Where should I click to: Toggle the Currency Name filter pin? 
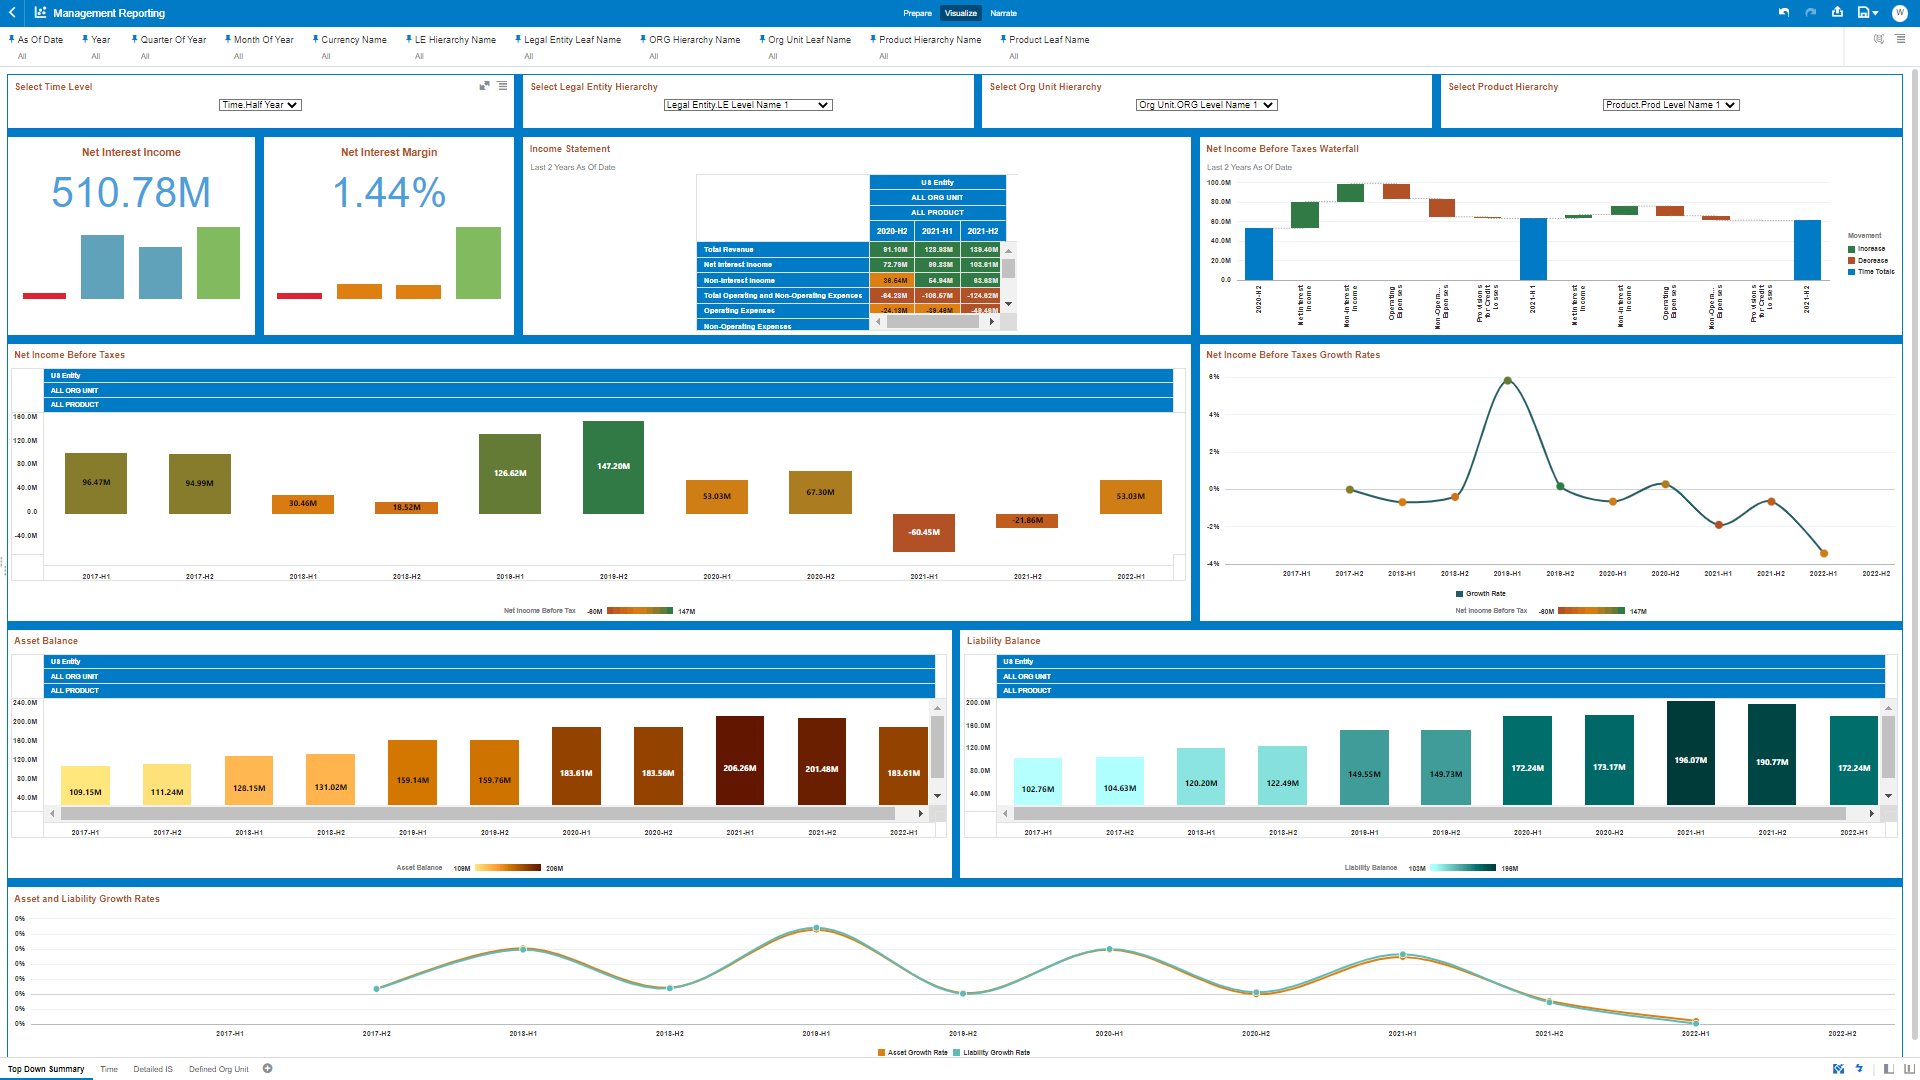click(315, 39)
